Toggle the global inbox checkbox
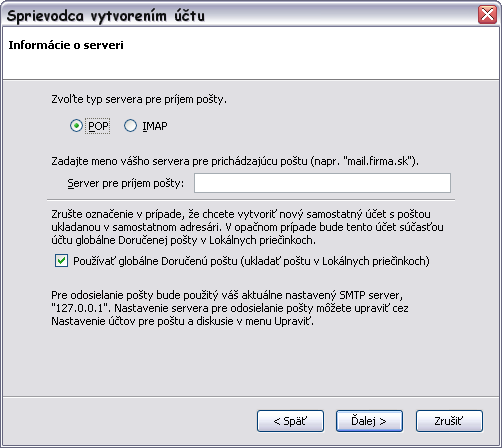Viewport: 502px width, 448px height. 62,261
